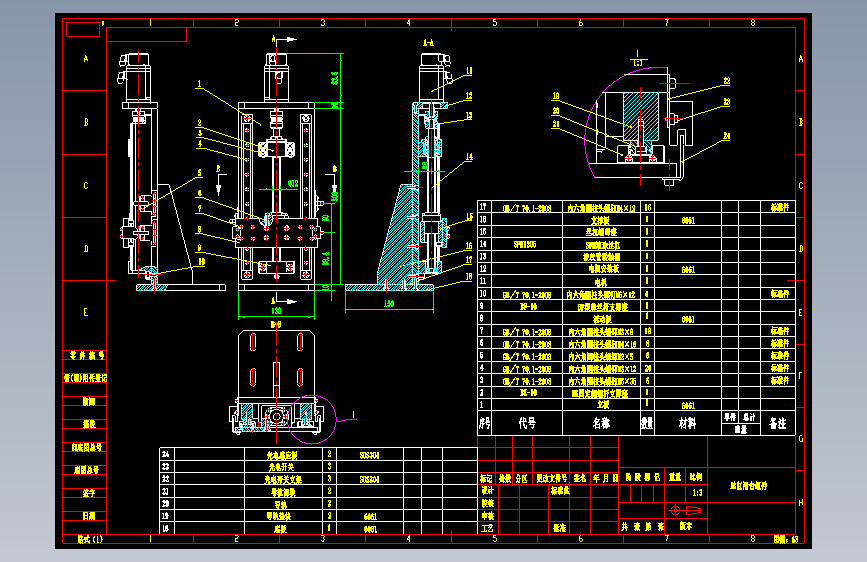Click balloon callout 10 near the base
The width and height of the screenshot is (867, 562).
pos(202,262)
